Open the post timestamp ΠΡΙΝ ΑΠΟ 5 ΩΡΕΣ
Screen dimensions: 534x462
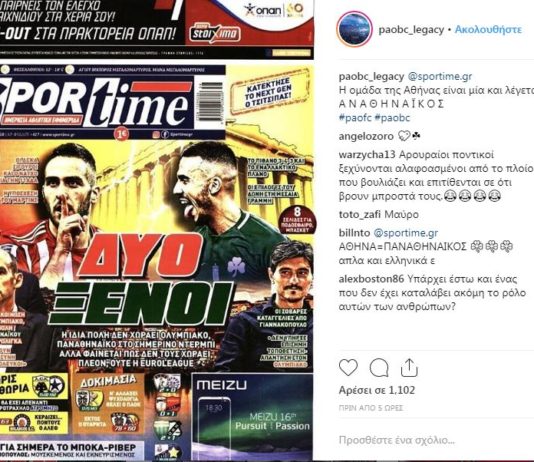(x=371, y=408)
